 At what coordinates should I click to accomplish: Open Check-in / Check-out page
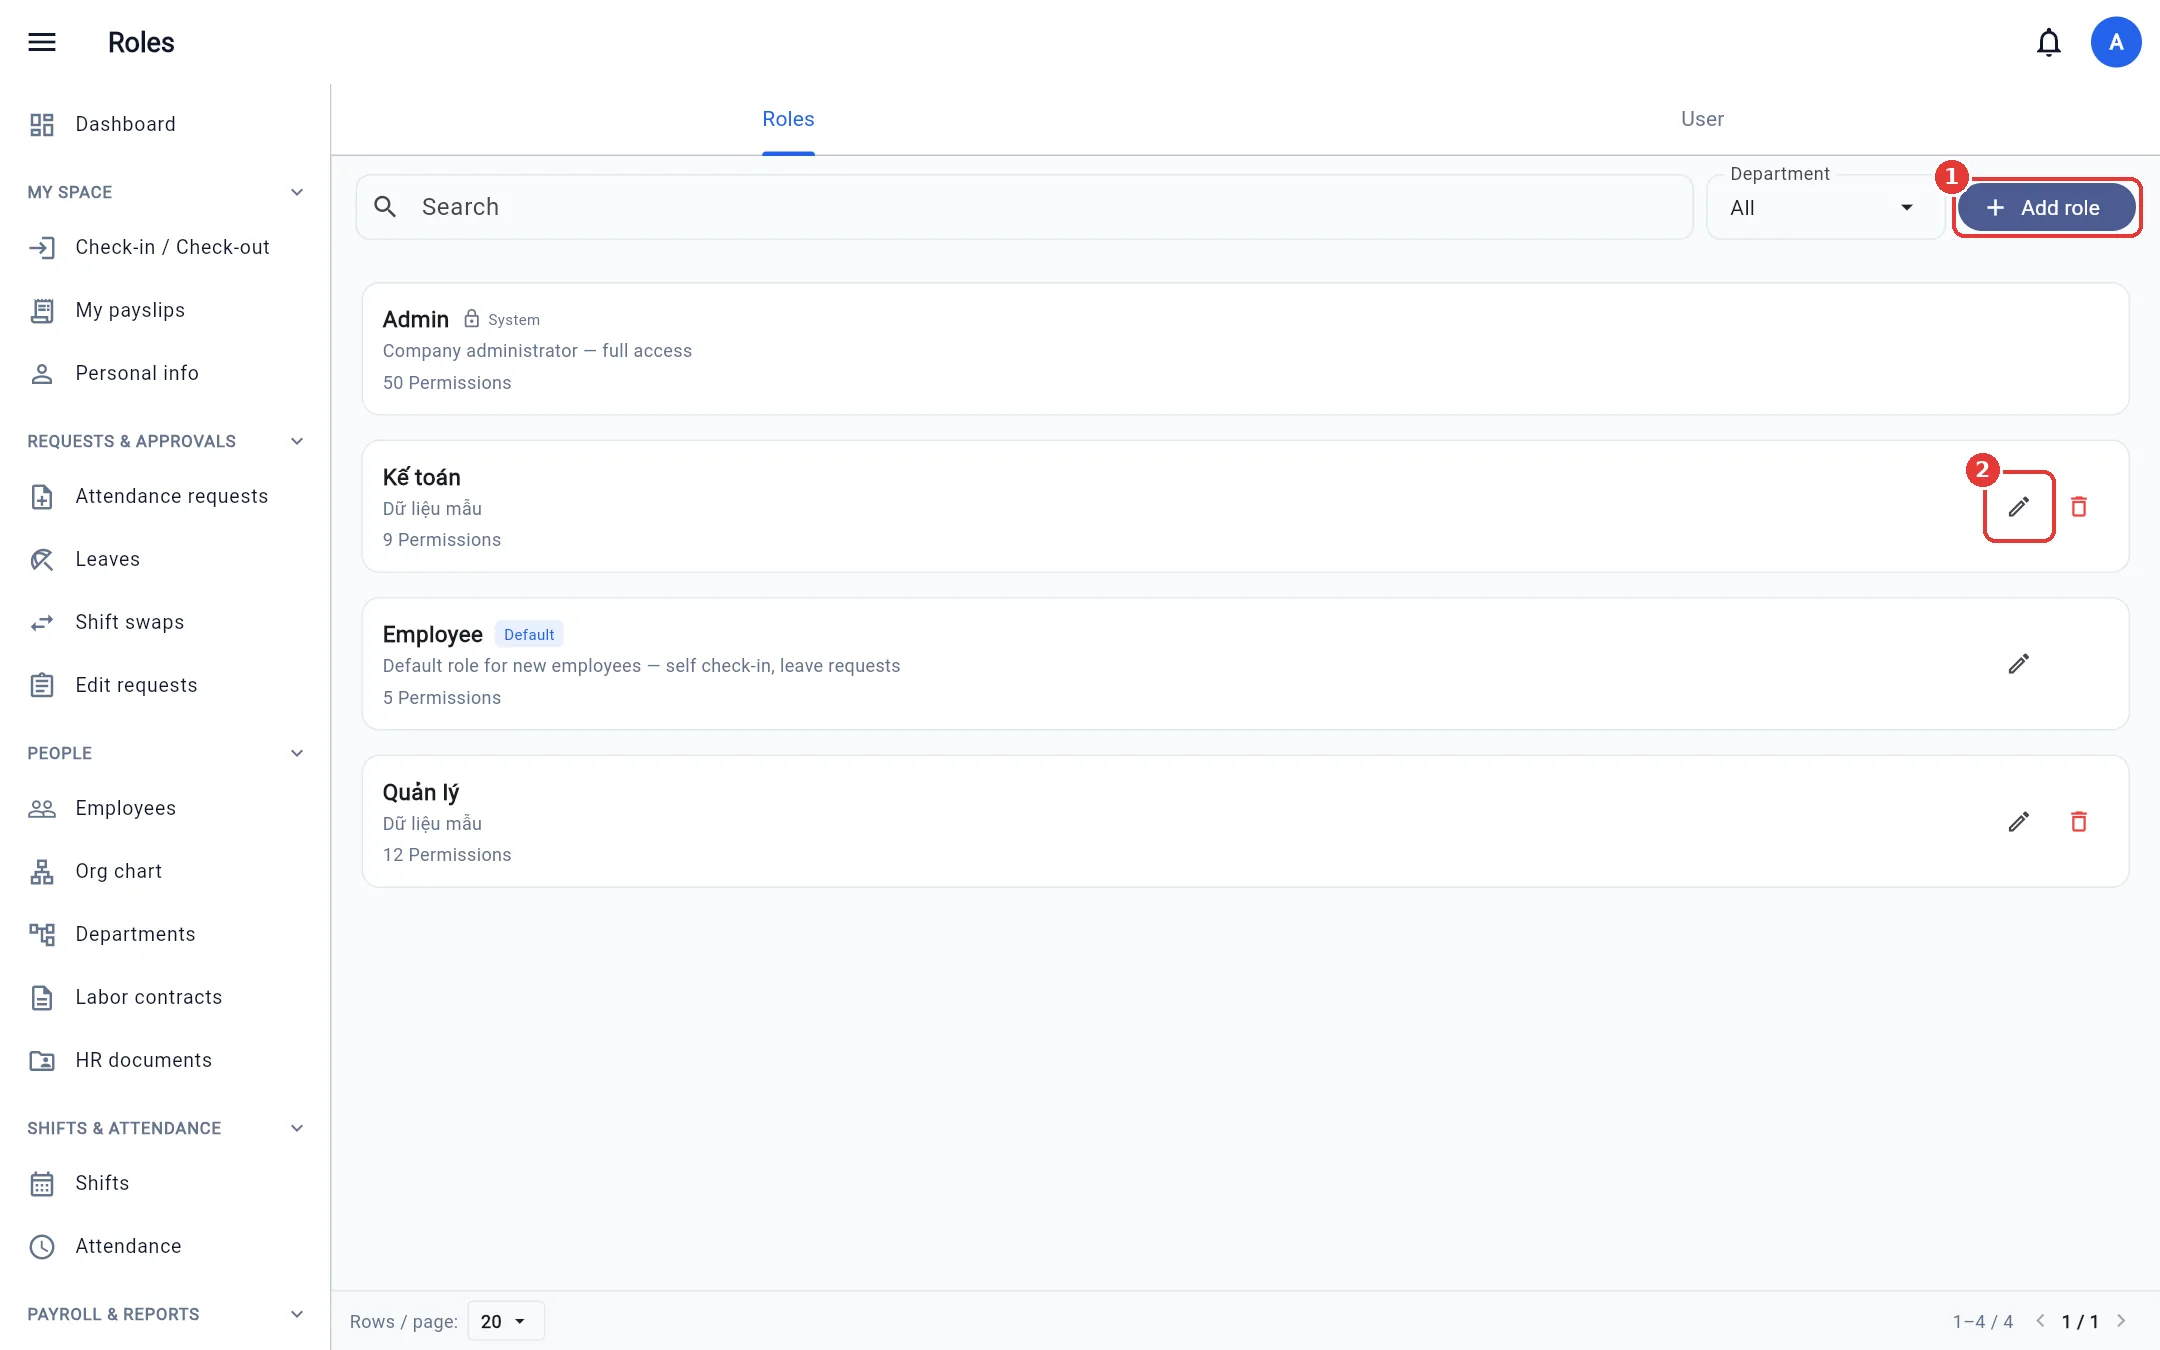[x=165, y=247]
